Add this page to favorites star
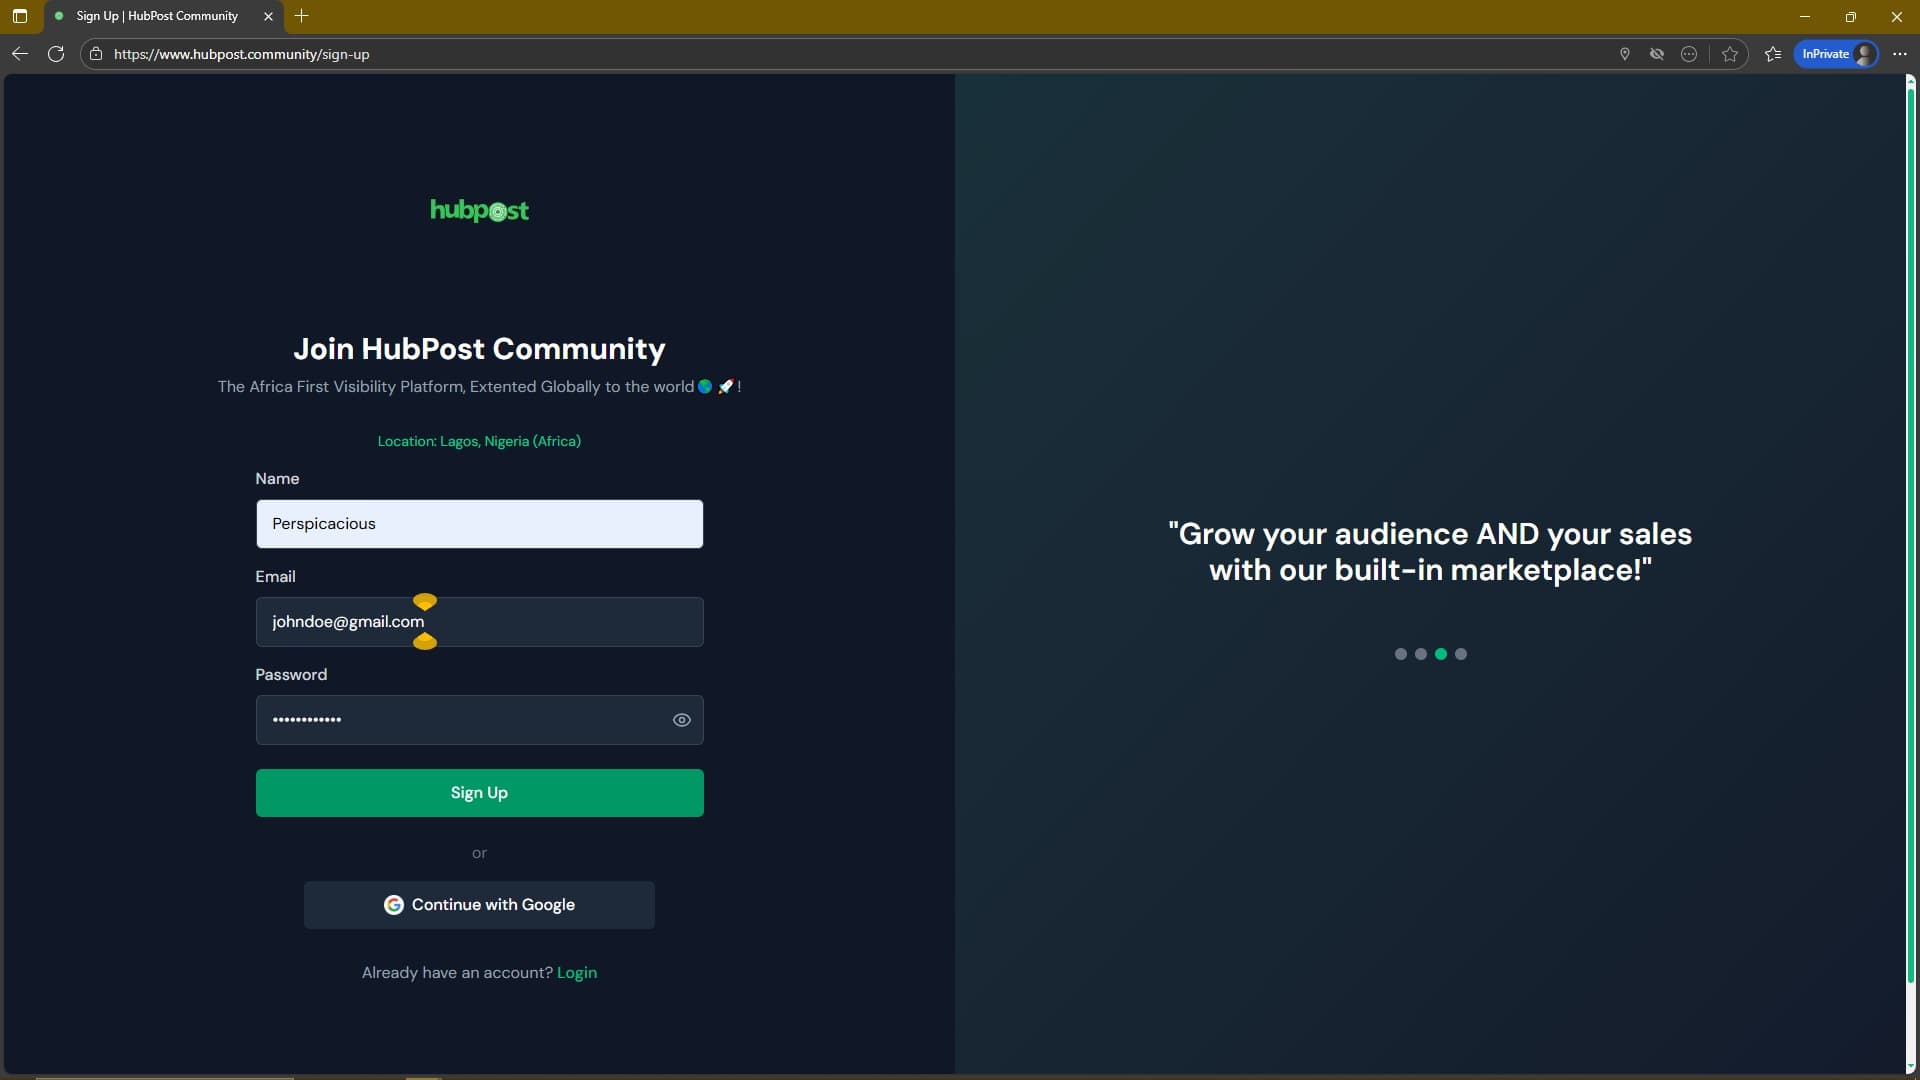 pos(1730,54)
